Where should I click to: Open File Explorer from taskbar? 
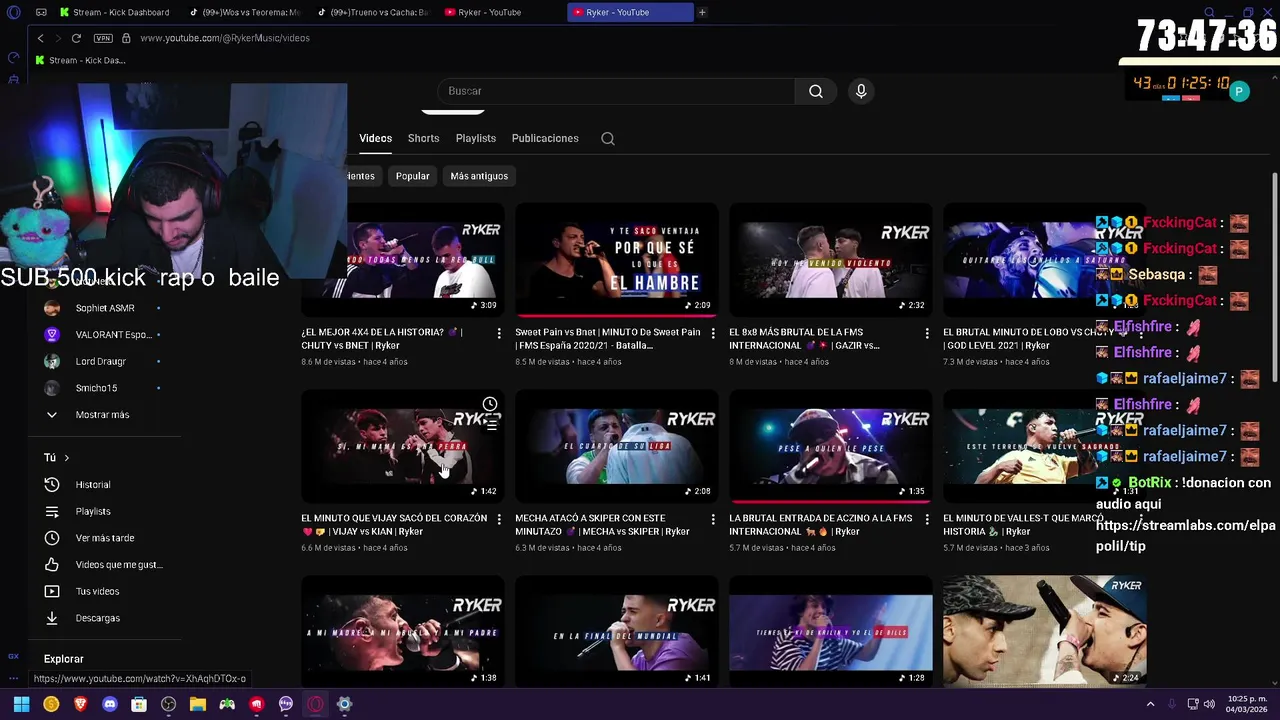coord(198,704)
